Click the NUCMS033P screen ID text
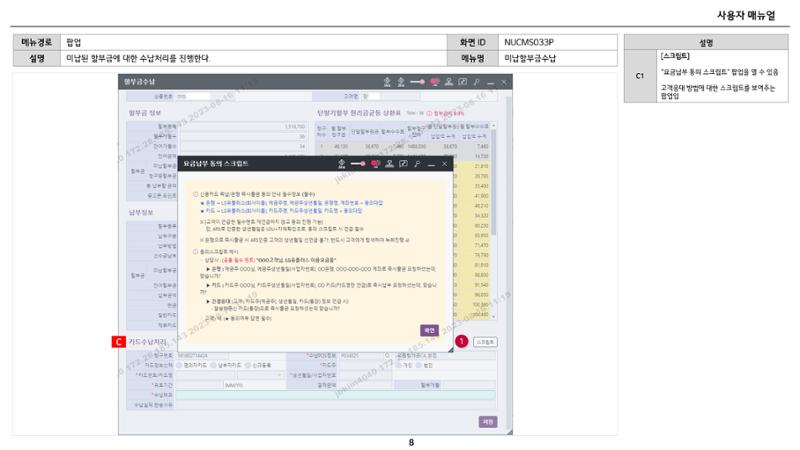 529,42
